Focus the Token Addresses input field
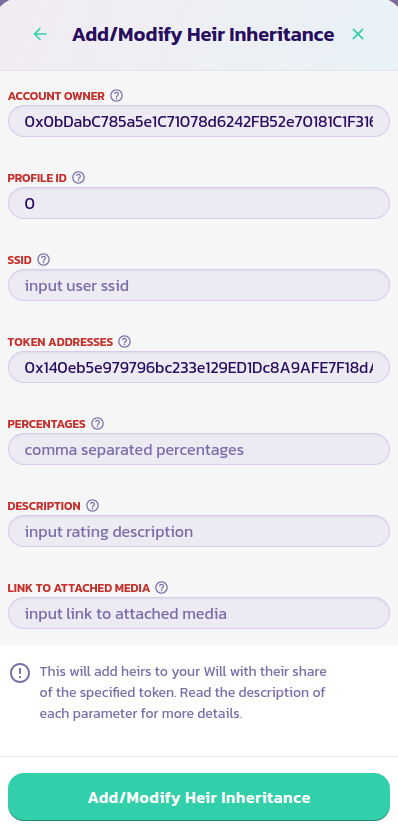The width and height of the screenshot is (398, 828). point(199,367)
